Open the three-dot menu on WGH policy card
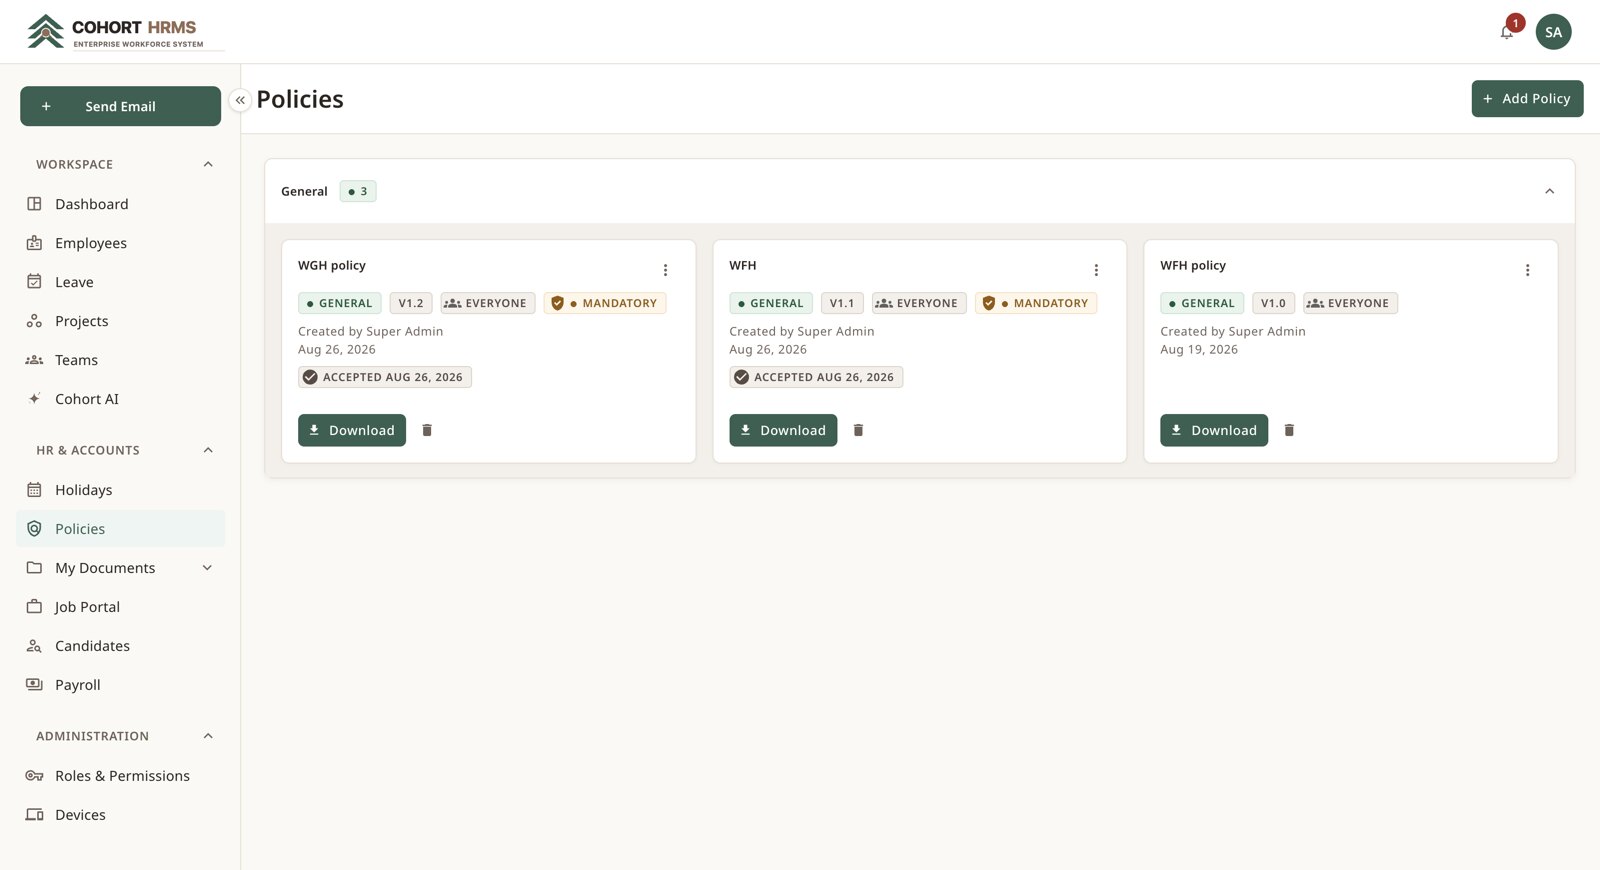Screen dimensions: 1600x870 (x=665, y=270)
